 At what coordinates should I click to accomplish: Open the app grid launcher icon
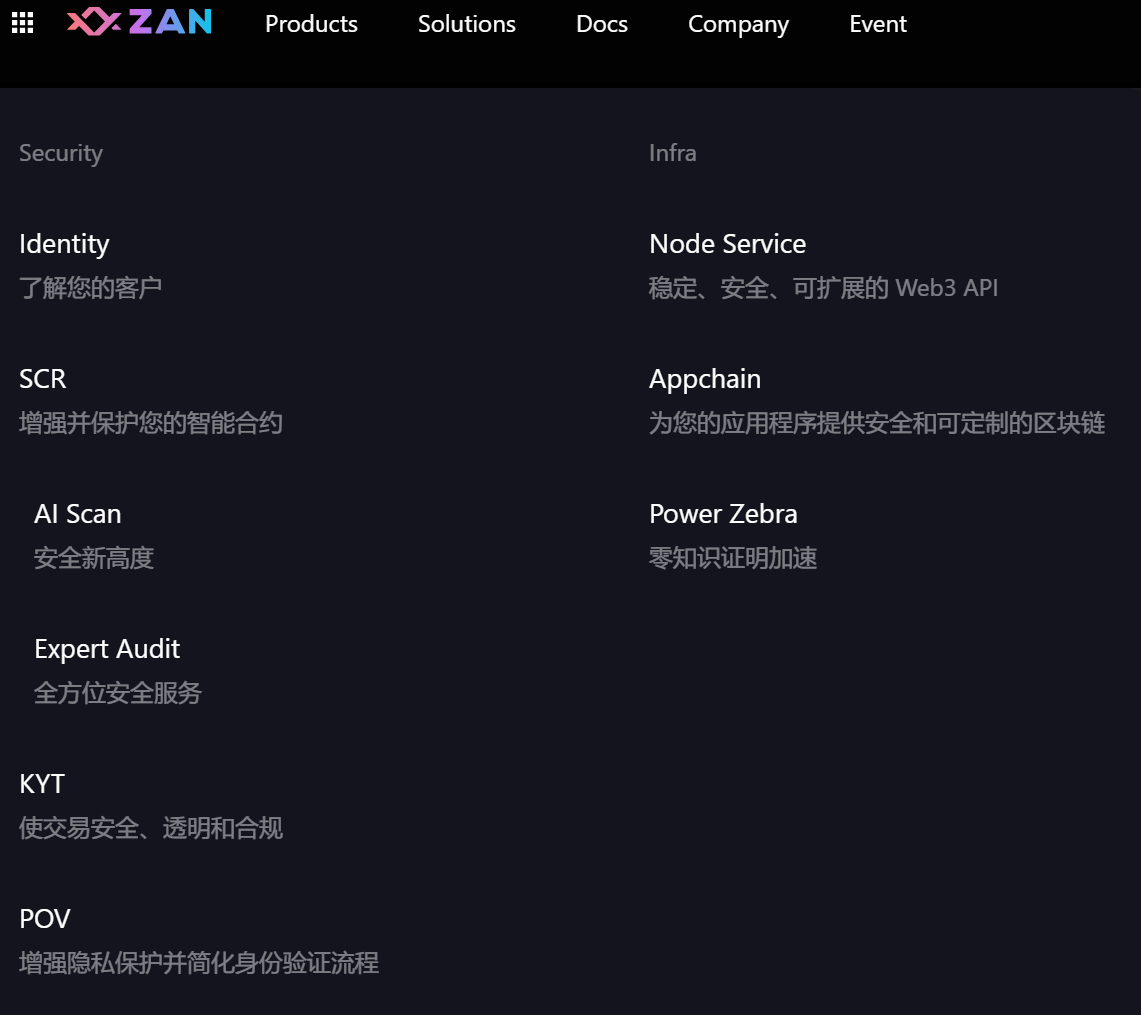(x=22, y=24)
